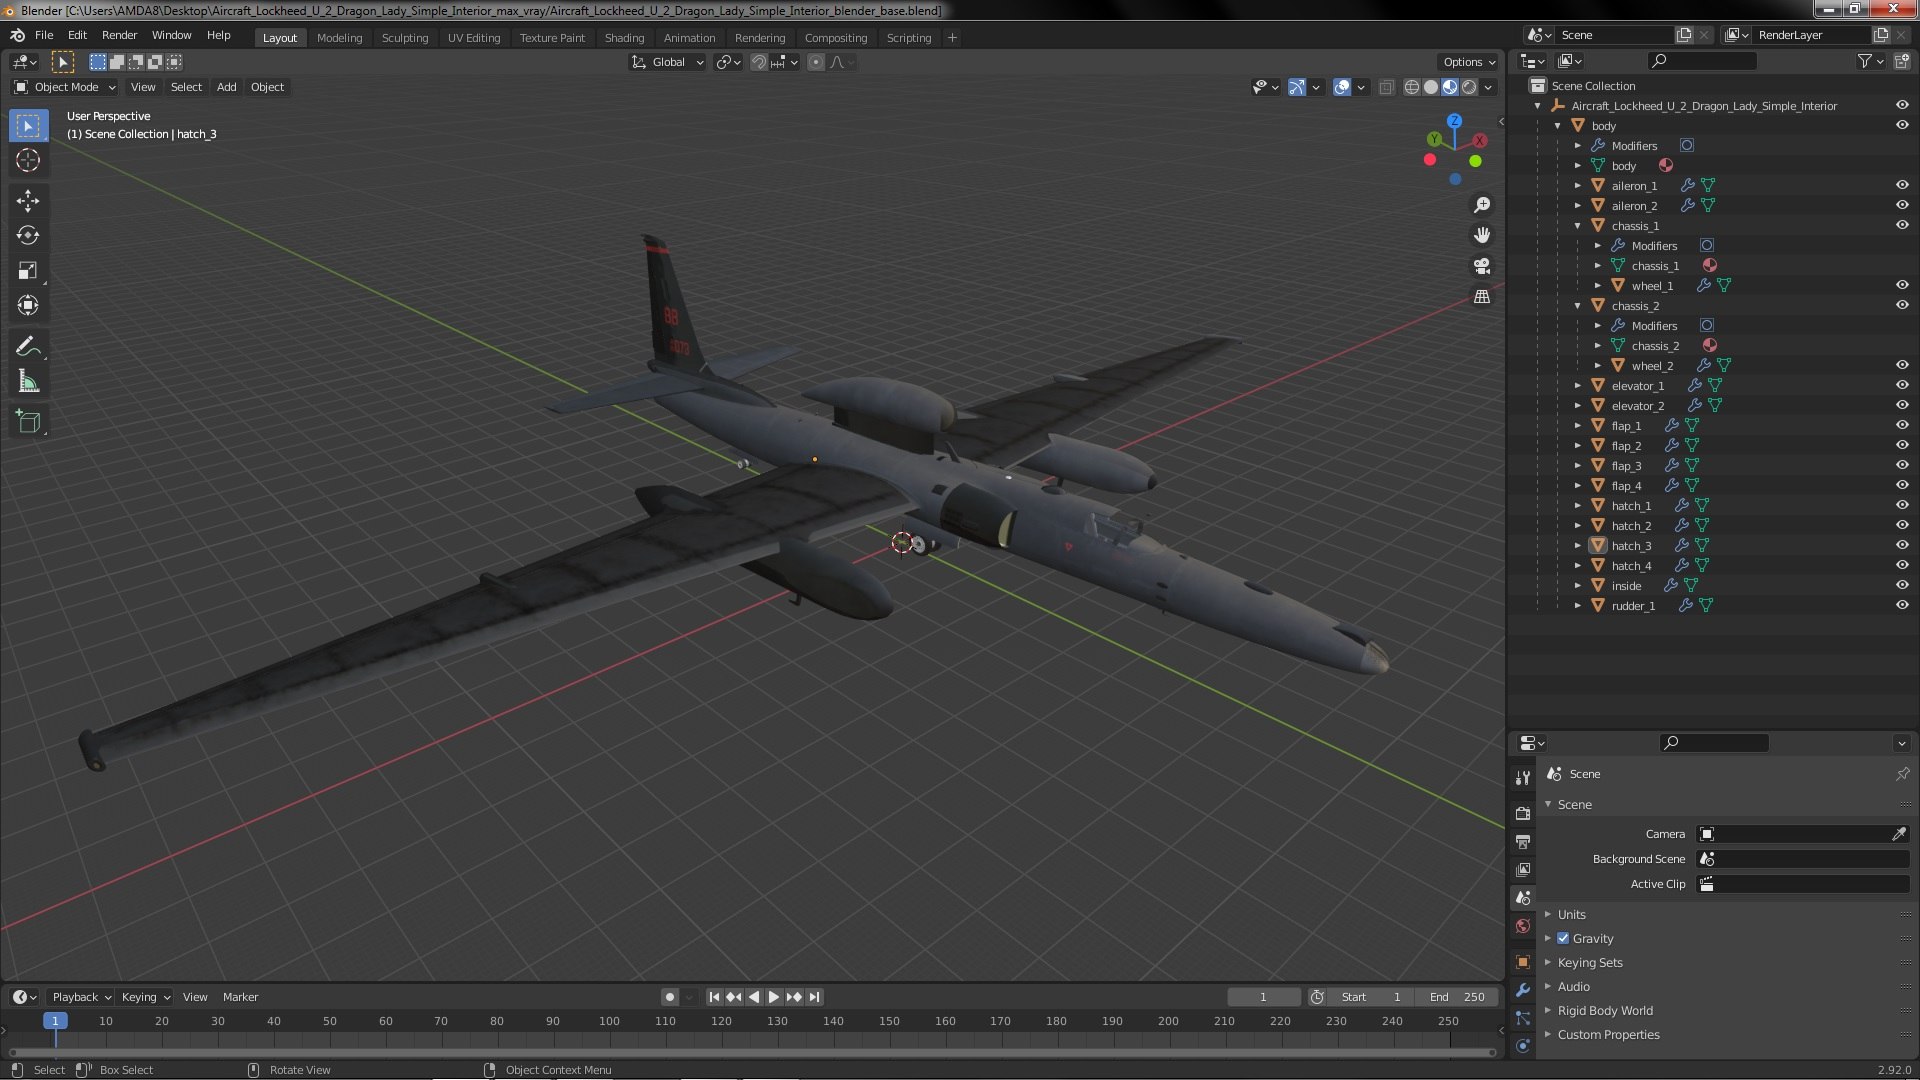The height and width of the screenshot is (1080, 1920).
Task: Click the End frame 250 field
Action: point(1457,997)
